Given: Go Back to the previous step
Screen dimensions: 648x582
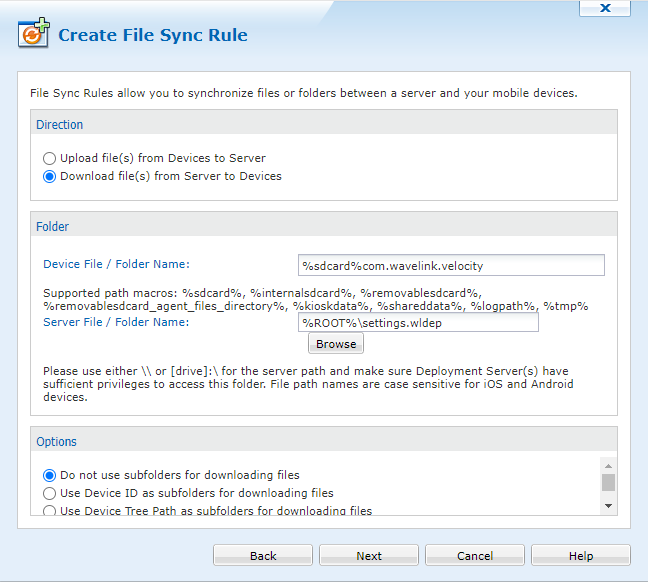Looking at the screenshot, I should click(x=263, y=556).
